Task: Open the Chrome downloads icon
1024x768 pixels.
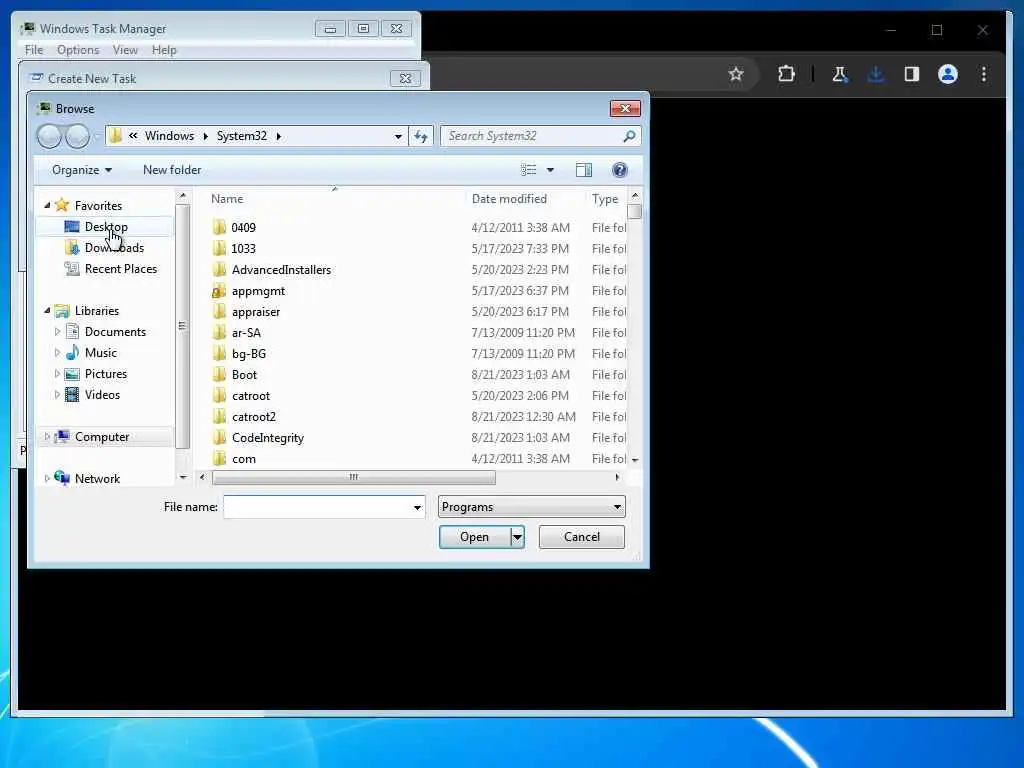Action: 876,74
